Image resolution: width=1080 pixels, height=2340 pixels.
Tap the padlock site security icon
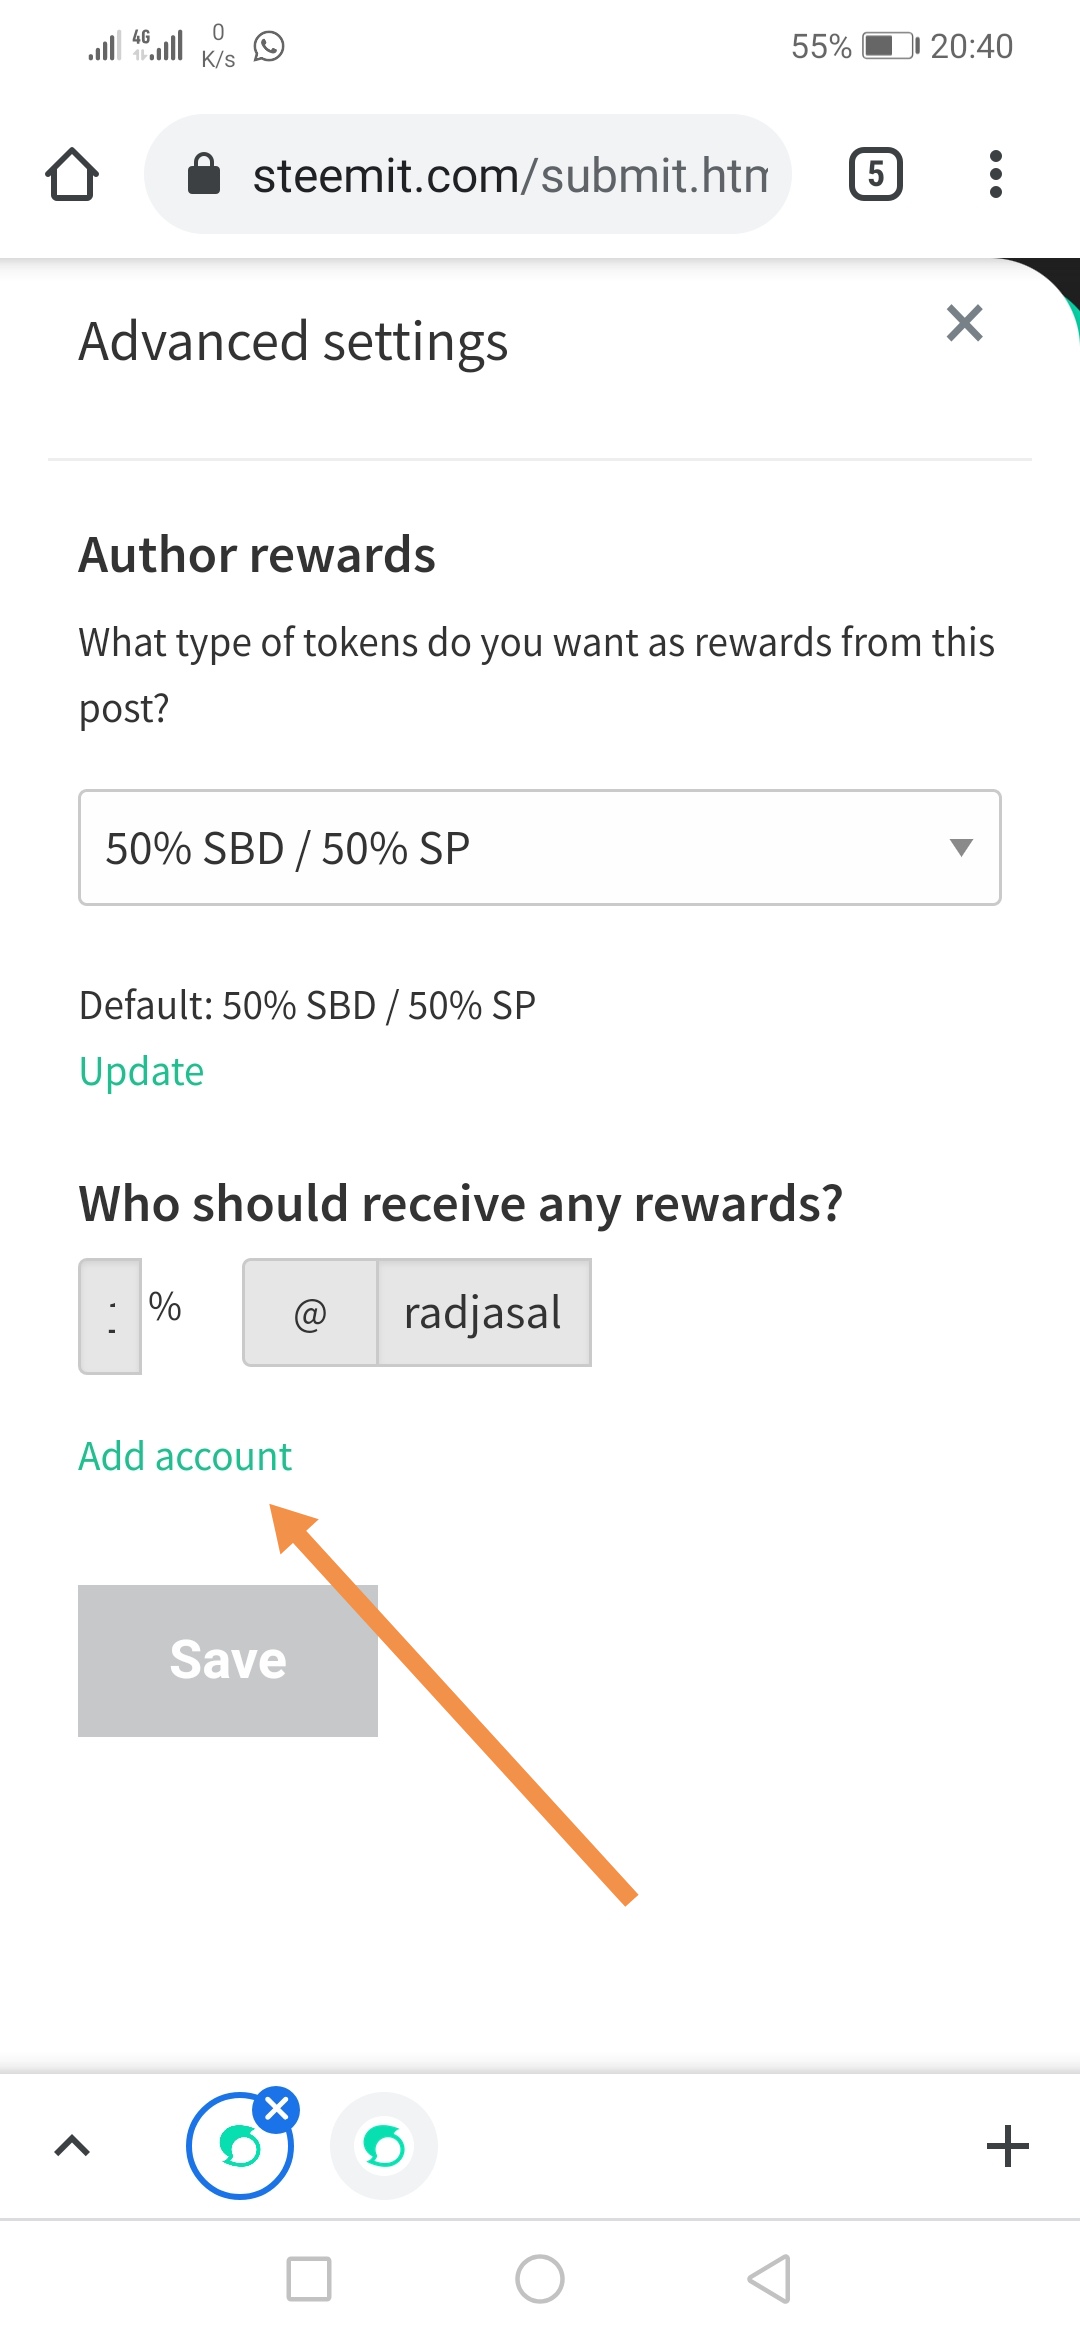[204, 174]
